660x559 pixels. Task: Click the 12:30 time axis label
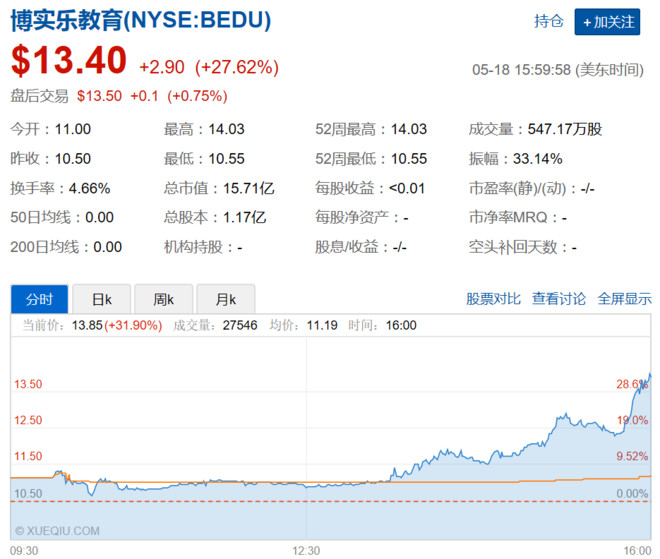[306, 550]
